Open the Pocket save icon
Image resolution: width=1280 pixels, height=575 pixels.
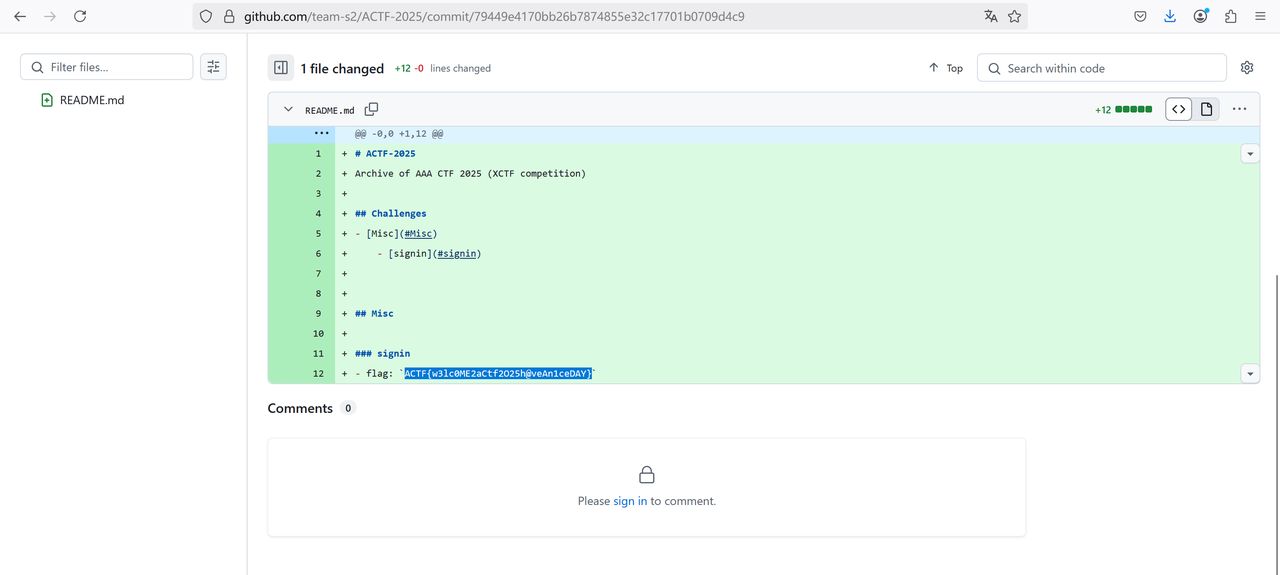1140,16
